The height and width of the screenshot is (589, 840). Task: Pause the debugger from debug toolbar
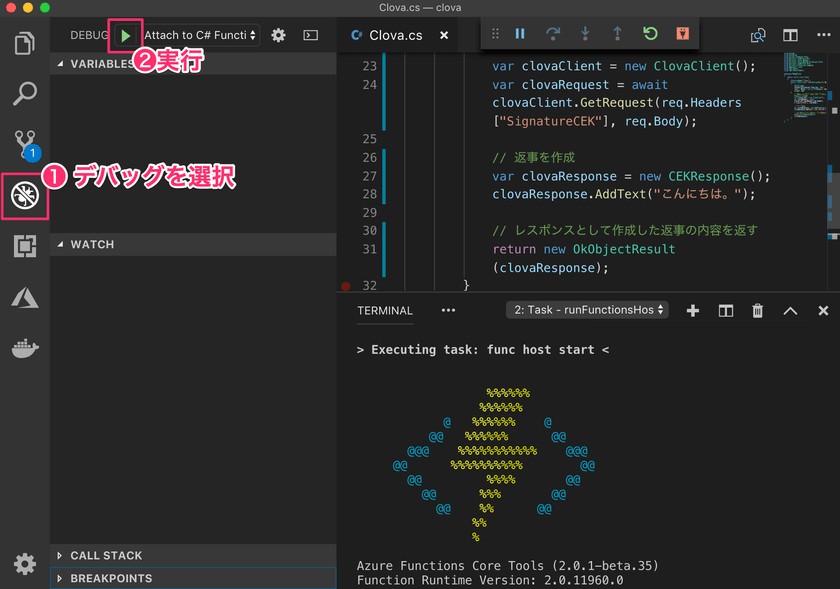[x=520, y=34]
